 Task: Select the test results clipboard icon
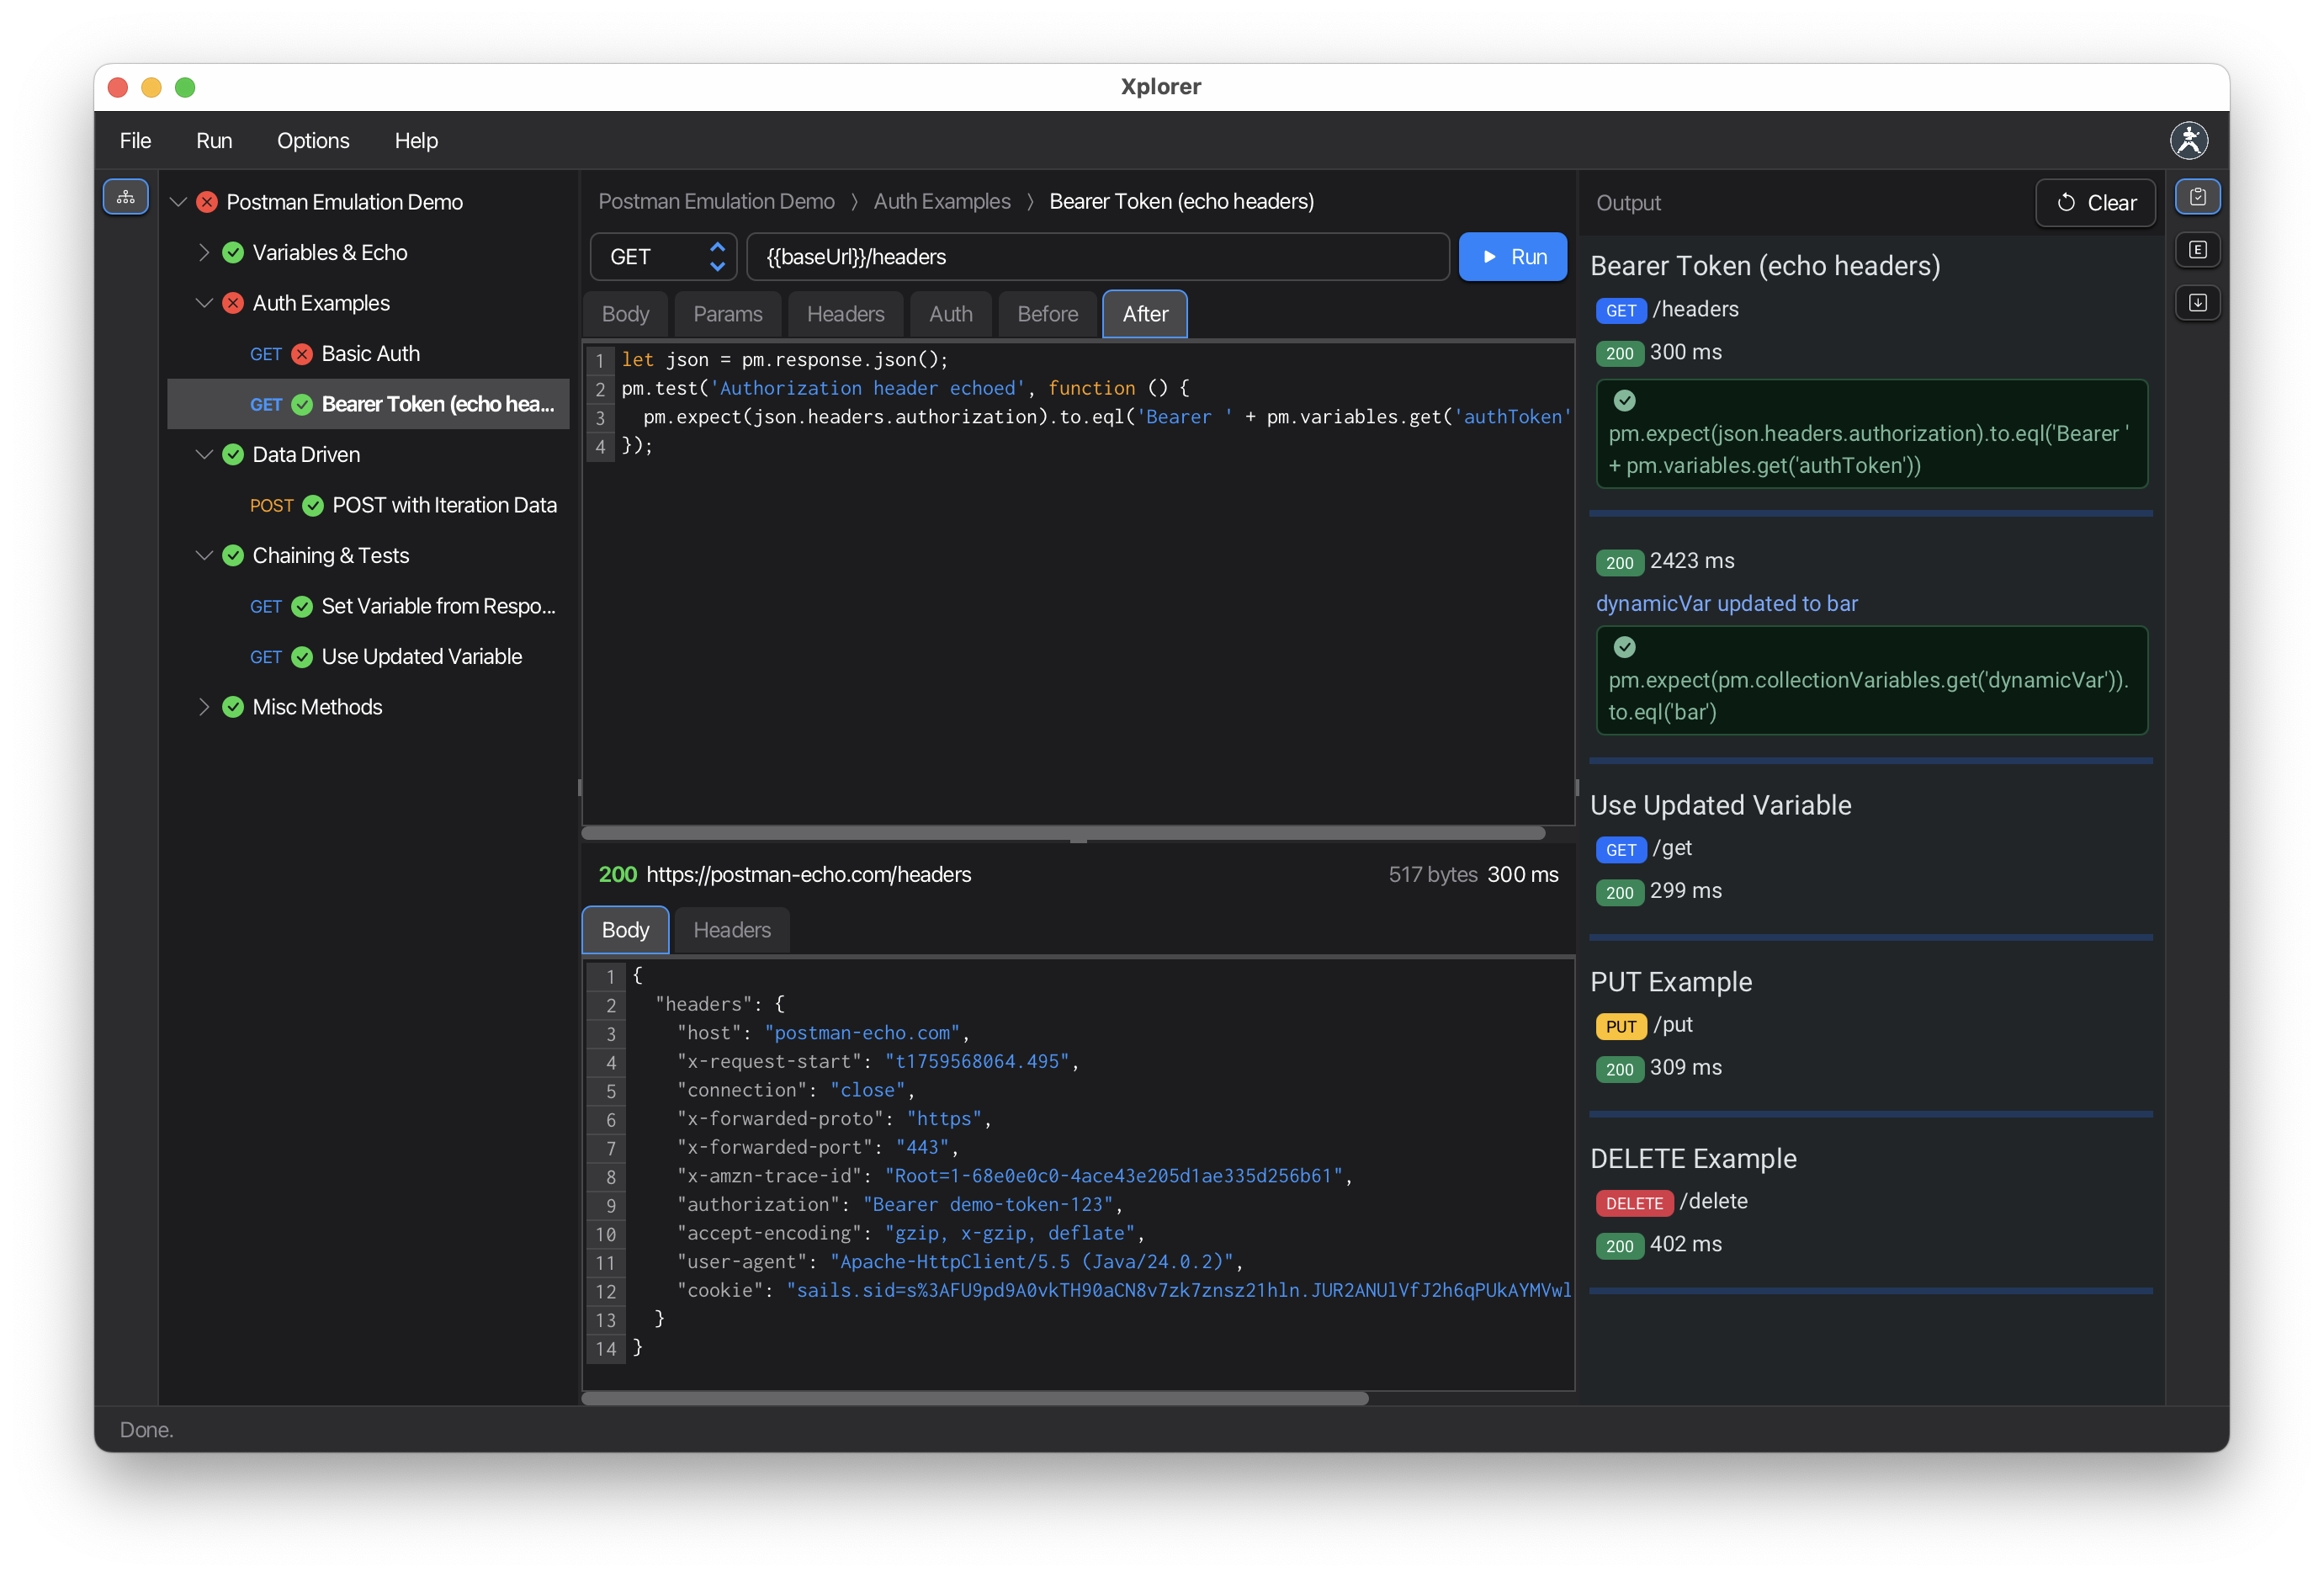[x=2197, y=196]
